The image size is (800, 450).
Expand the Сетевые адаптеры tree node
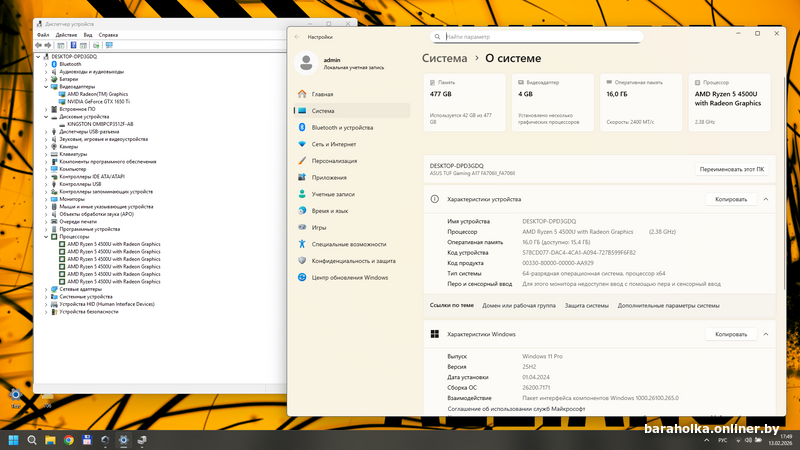tap(46, 289)
